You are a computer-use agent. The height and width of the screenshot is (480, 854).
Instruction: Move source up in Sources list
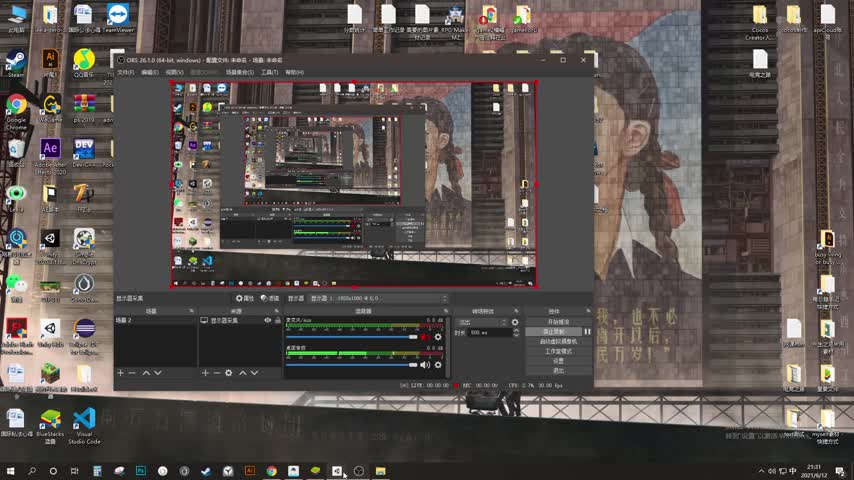pos(243,373)
